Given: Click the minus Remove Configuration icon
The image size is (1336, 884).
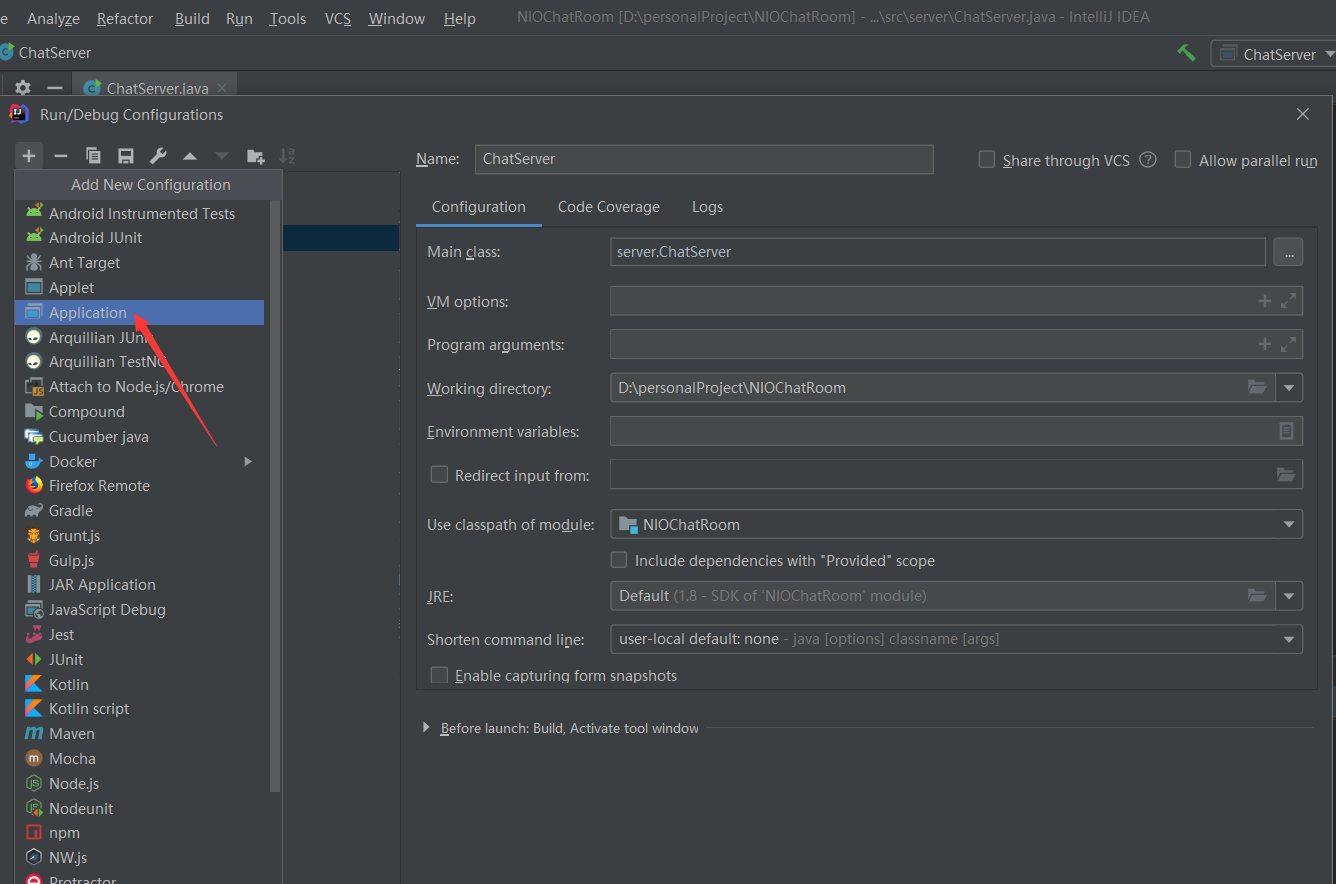Looking at the screenshot, I should click(x=61, y=156).
